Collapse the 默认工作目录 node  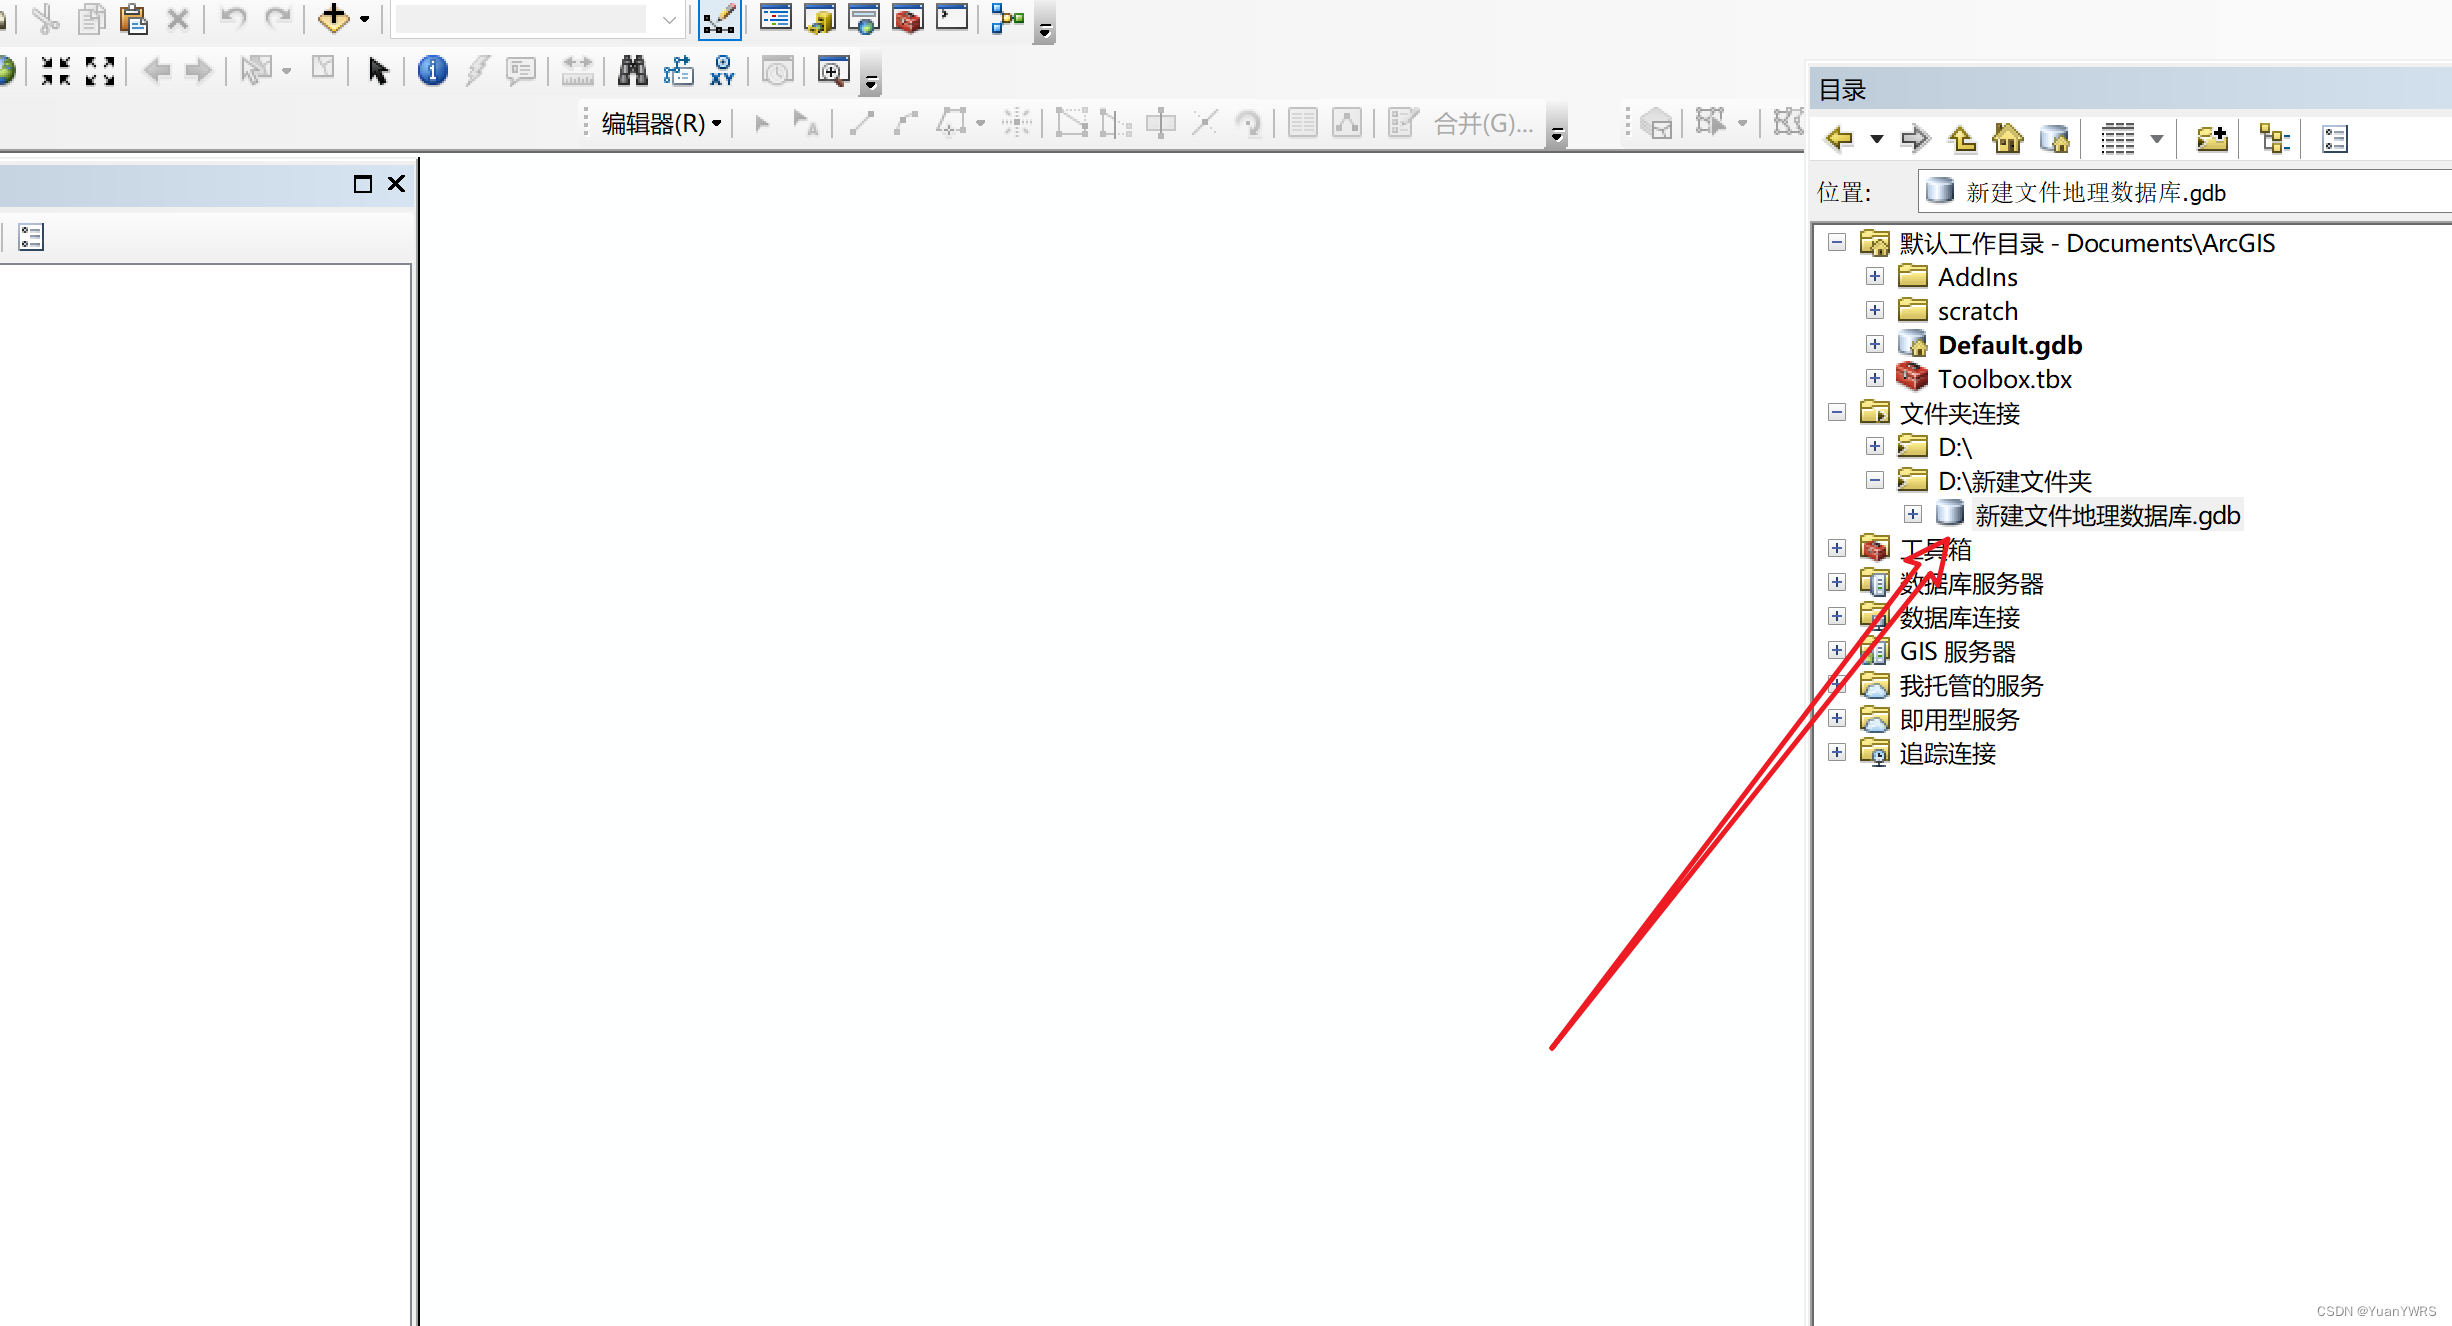click(1837, 242)
